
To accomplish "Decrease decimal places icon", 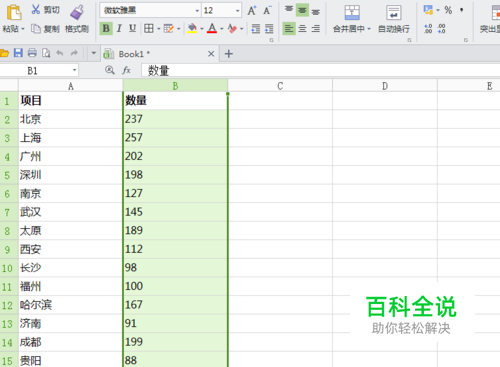I will point(442,29).
